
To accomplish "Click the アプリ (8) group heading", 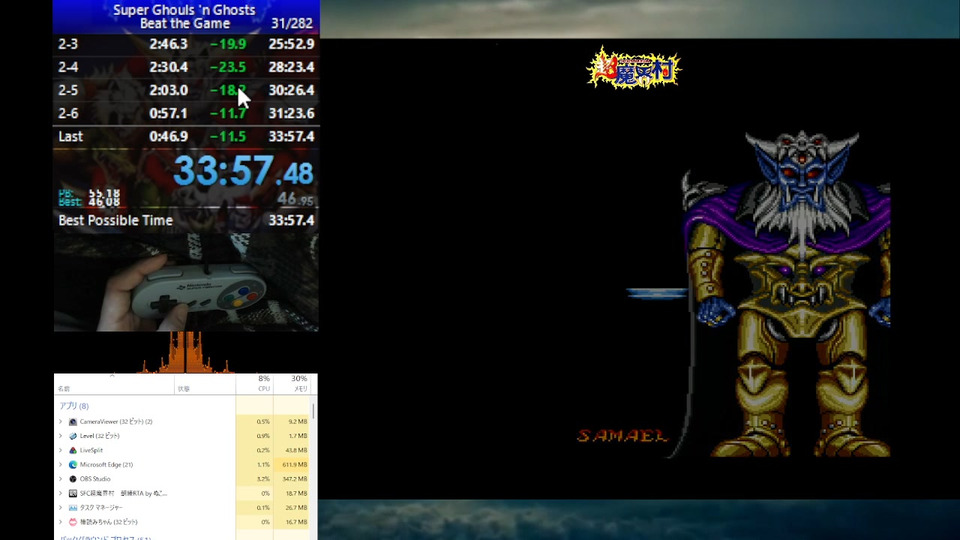I will point(74,406).
